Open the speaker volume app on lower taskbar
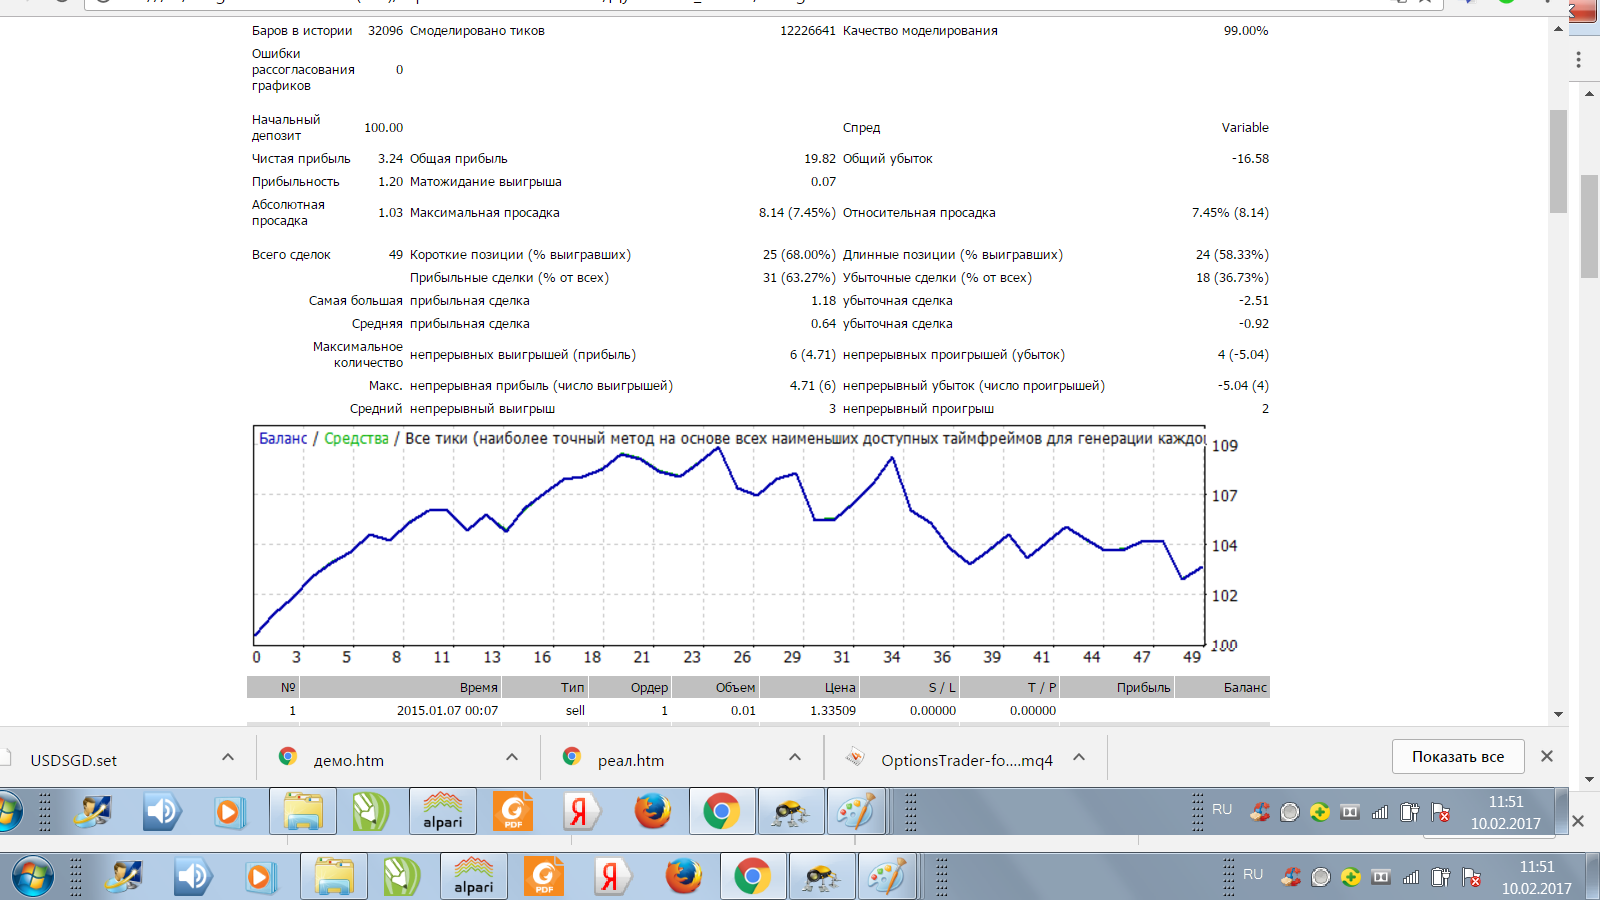Viewport: 1600px width, 900px height. pos(193,876)
